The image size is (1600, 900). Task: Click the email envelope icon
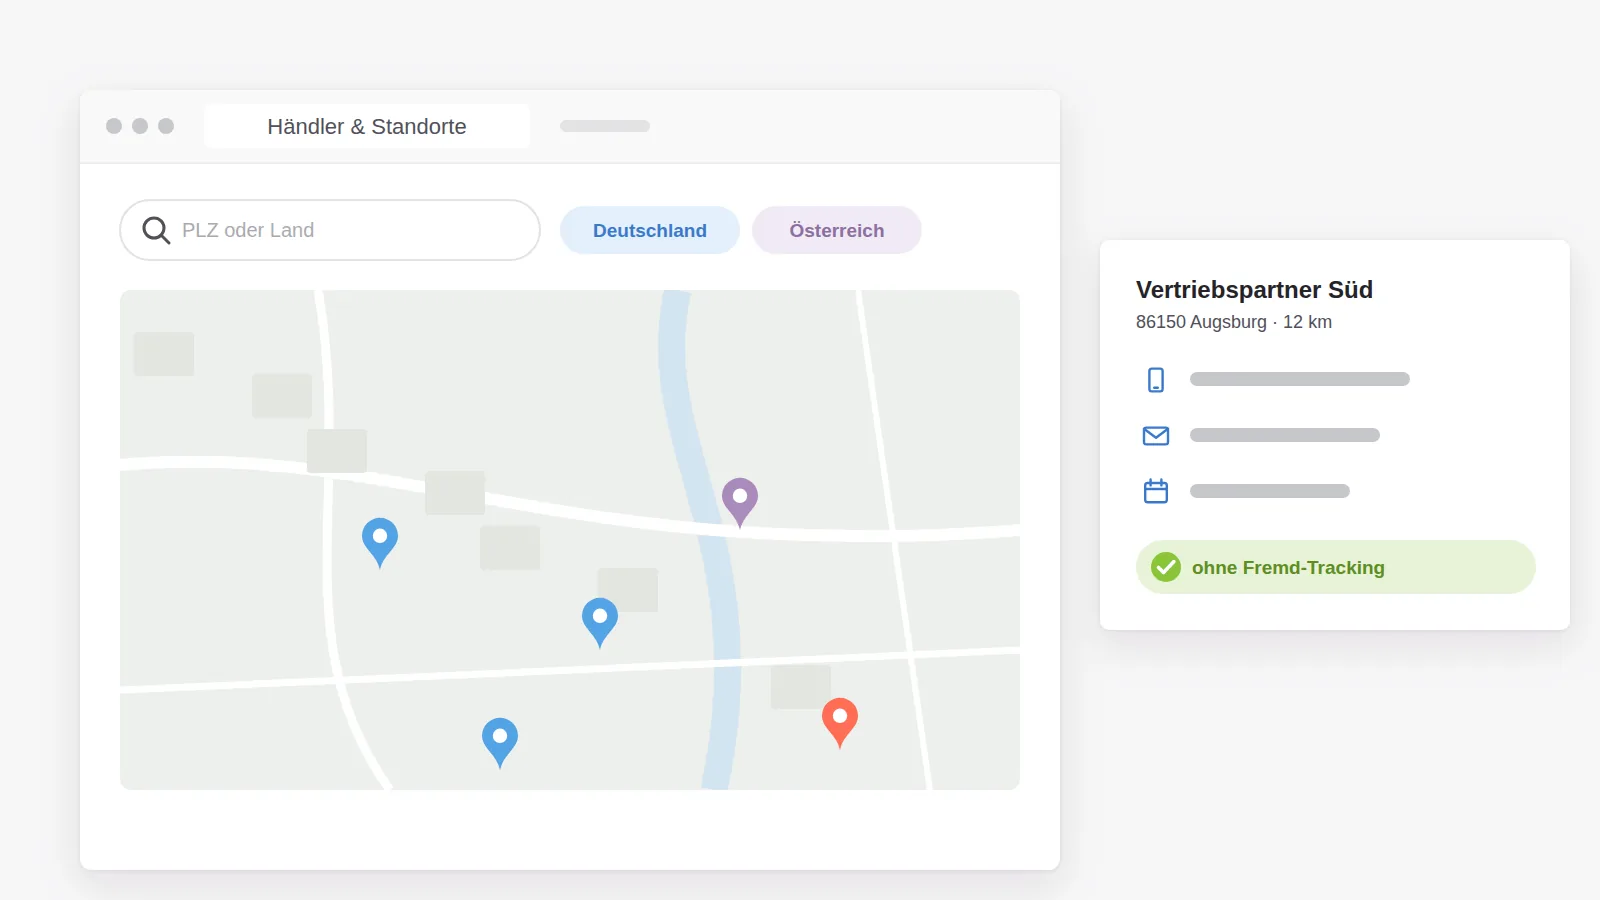[x=1156, y=436]
